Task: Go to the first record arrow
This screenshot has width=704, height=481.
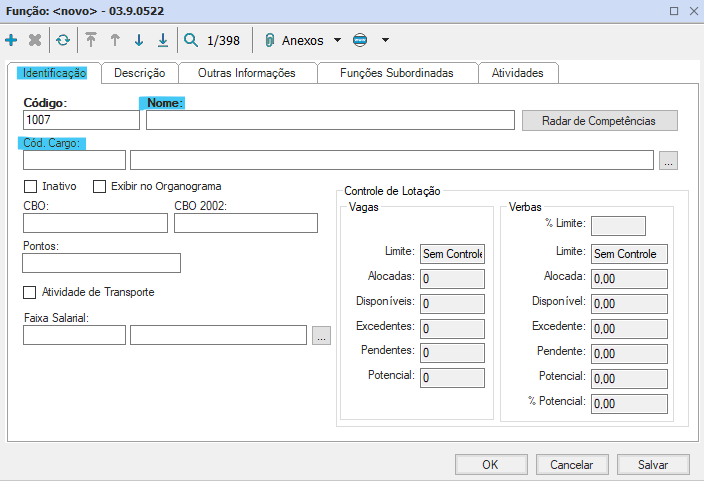Action: coord(91,41)
